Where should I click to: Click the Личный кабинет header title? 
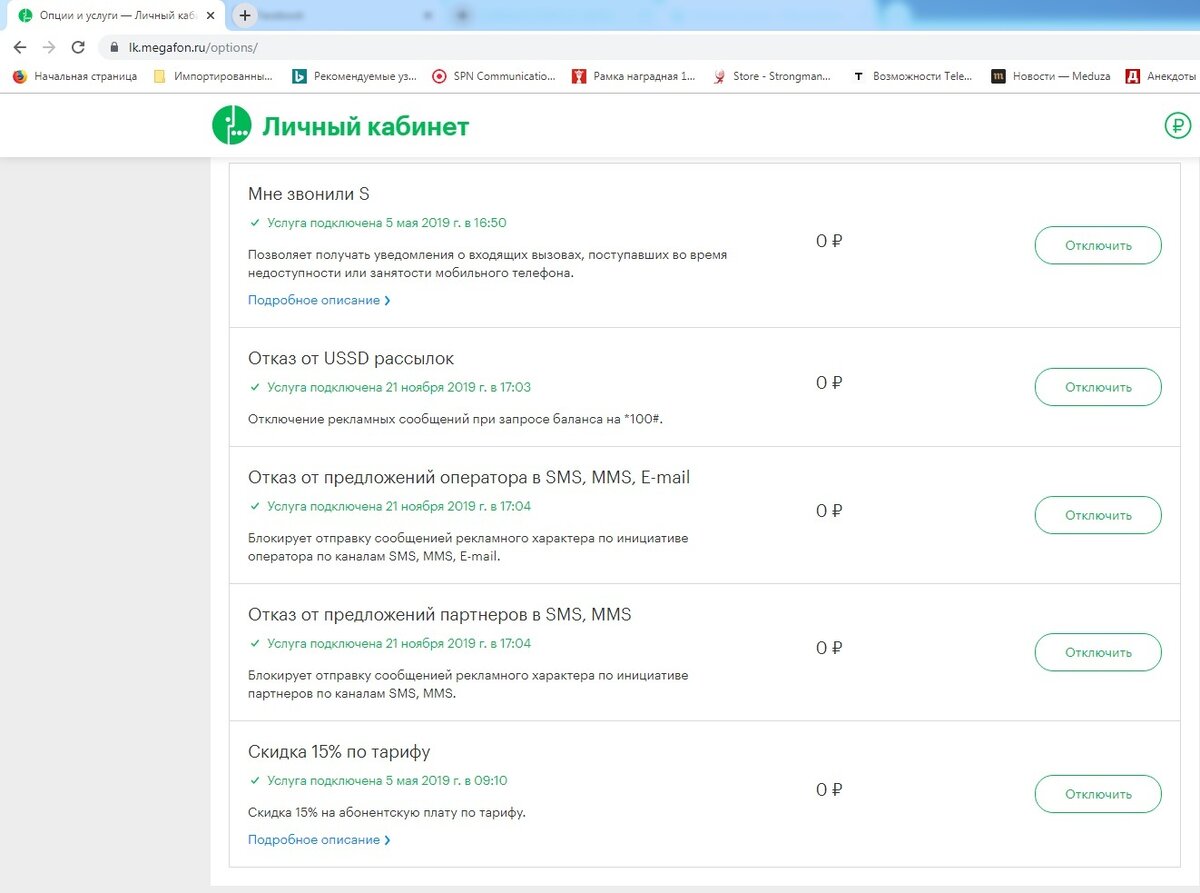tap(365, 126)
